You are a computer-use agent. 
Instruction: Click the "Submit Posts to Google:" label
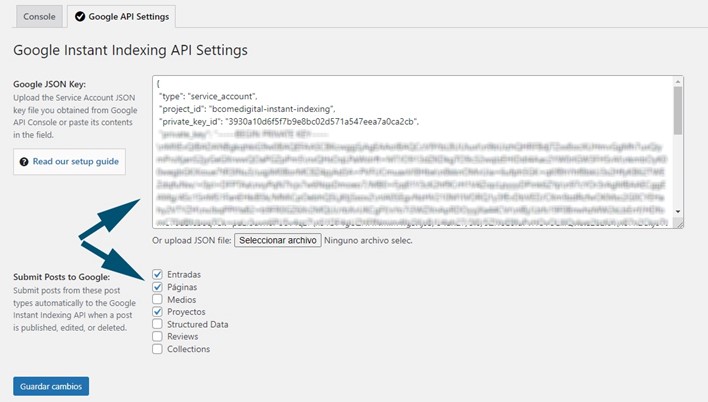pos(61,277)
